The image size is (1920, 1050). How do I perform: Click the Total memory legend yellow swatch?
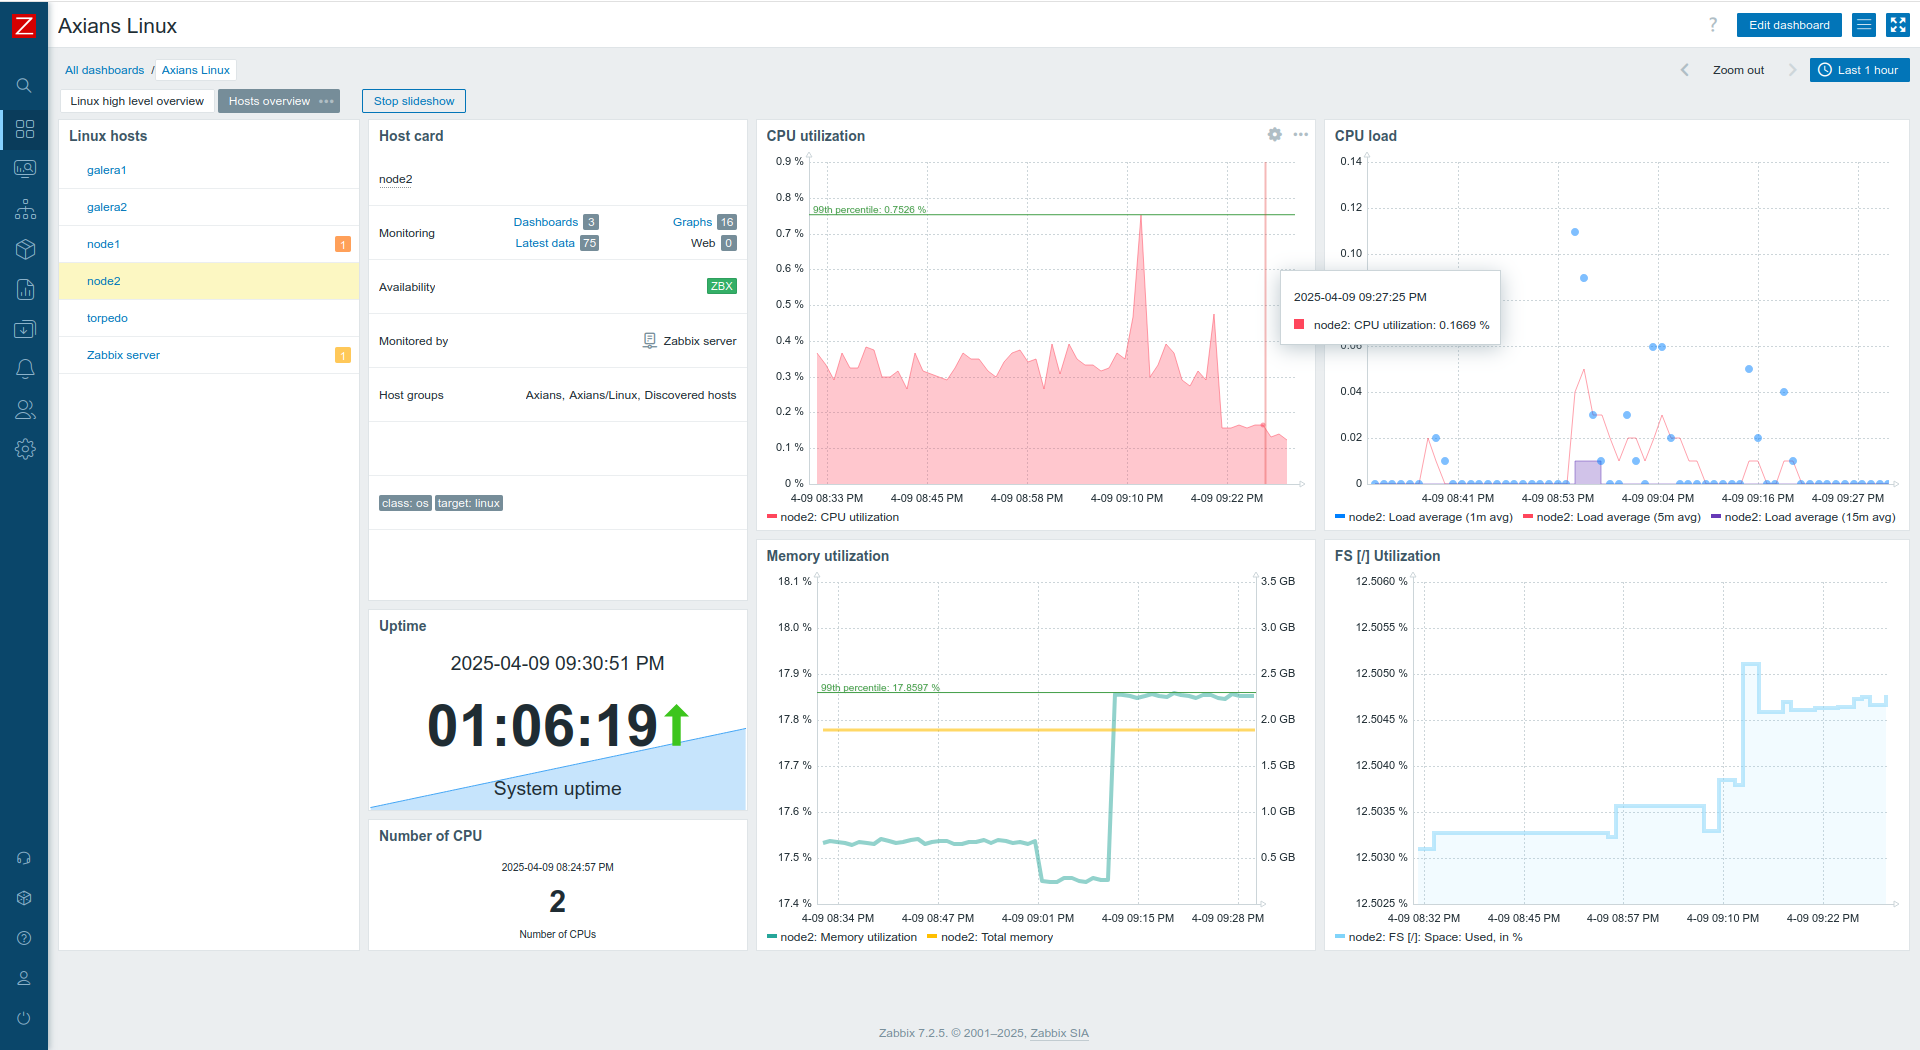coord(932,937)
